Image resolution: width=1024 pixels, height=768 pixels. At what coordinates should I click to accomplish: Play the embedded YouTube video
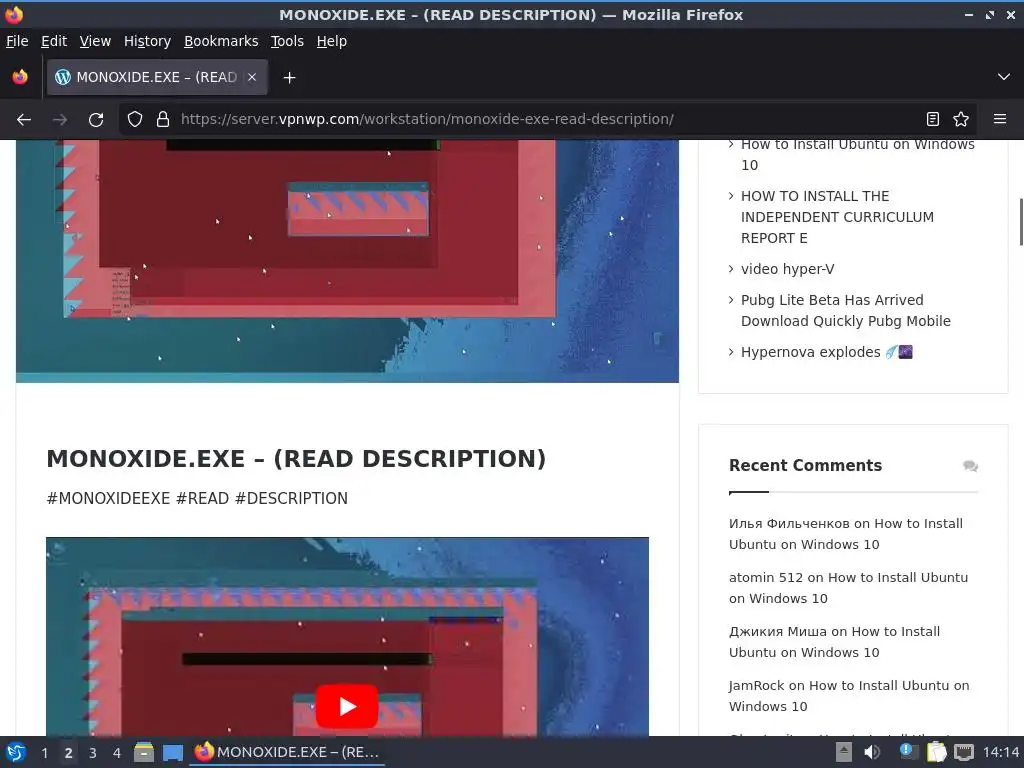[347, 706]
